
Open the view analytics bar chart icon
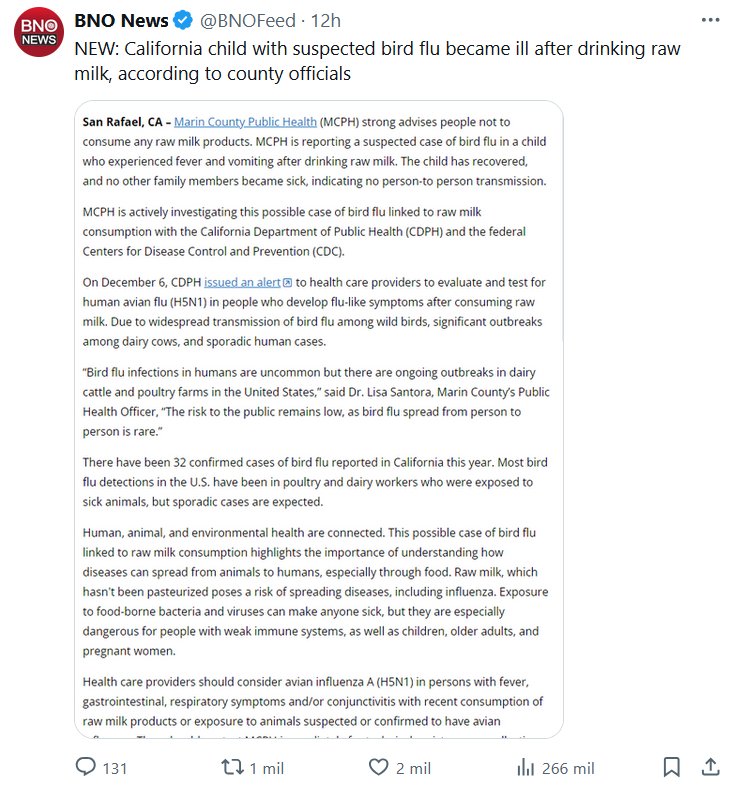(x=524, y=767)
